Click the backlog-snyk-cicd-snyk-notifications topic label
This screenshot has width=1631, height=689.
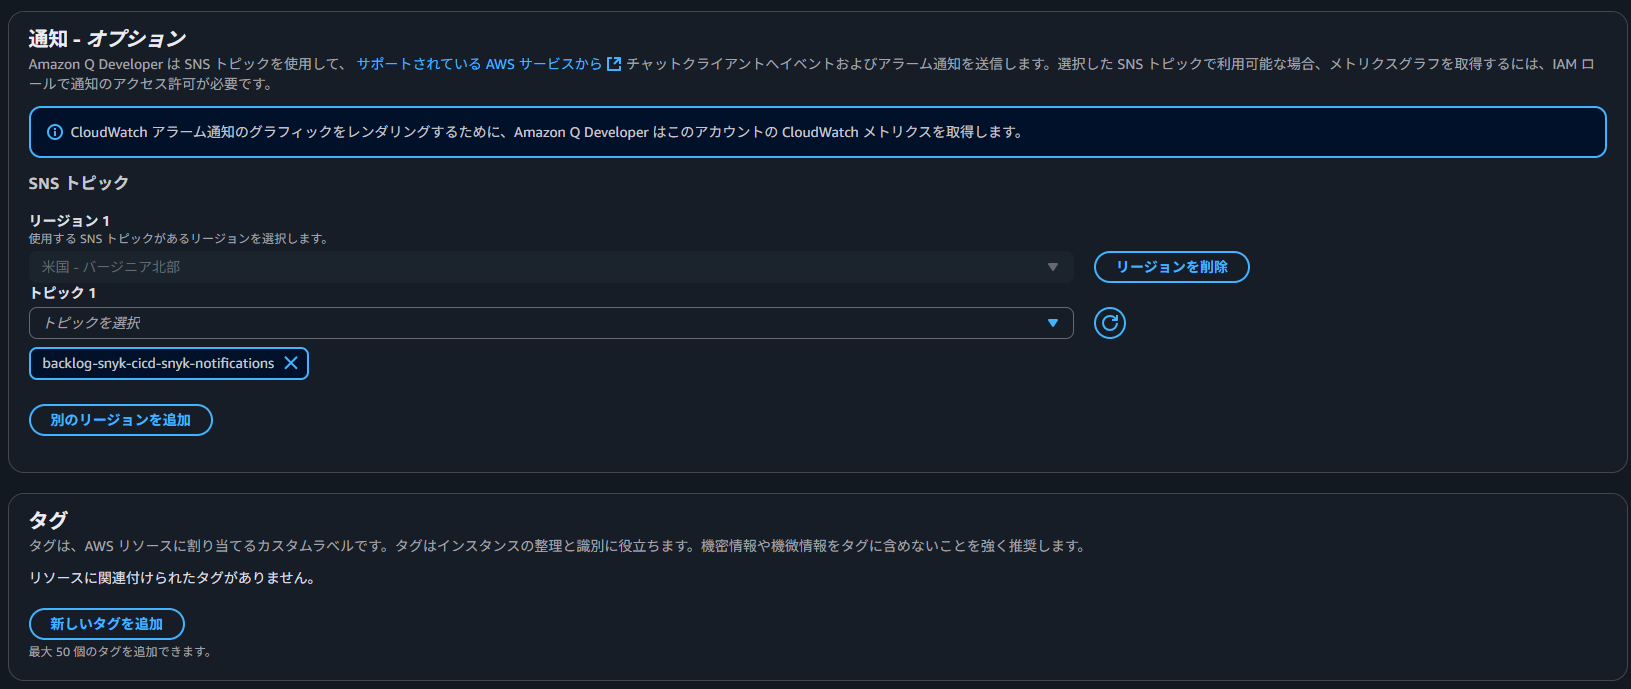point(158,363)
